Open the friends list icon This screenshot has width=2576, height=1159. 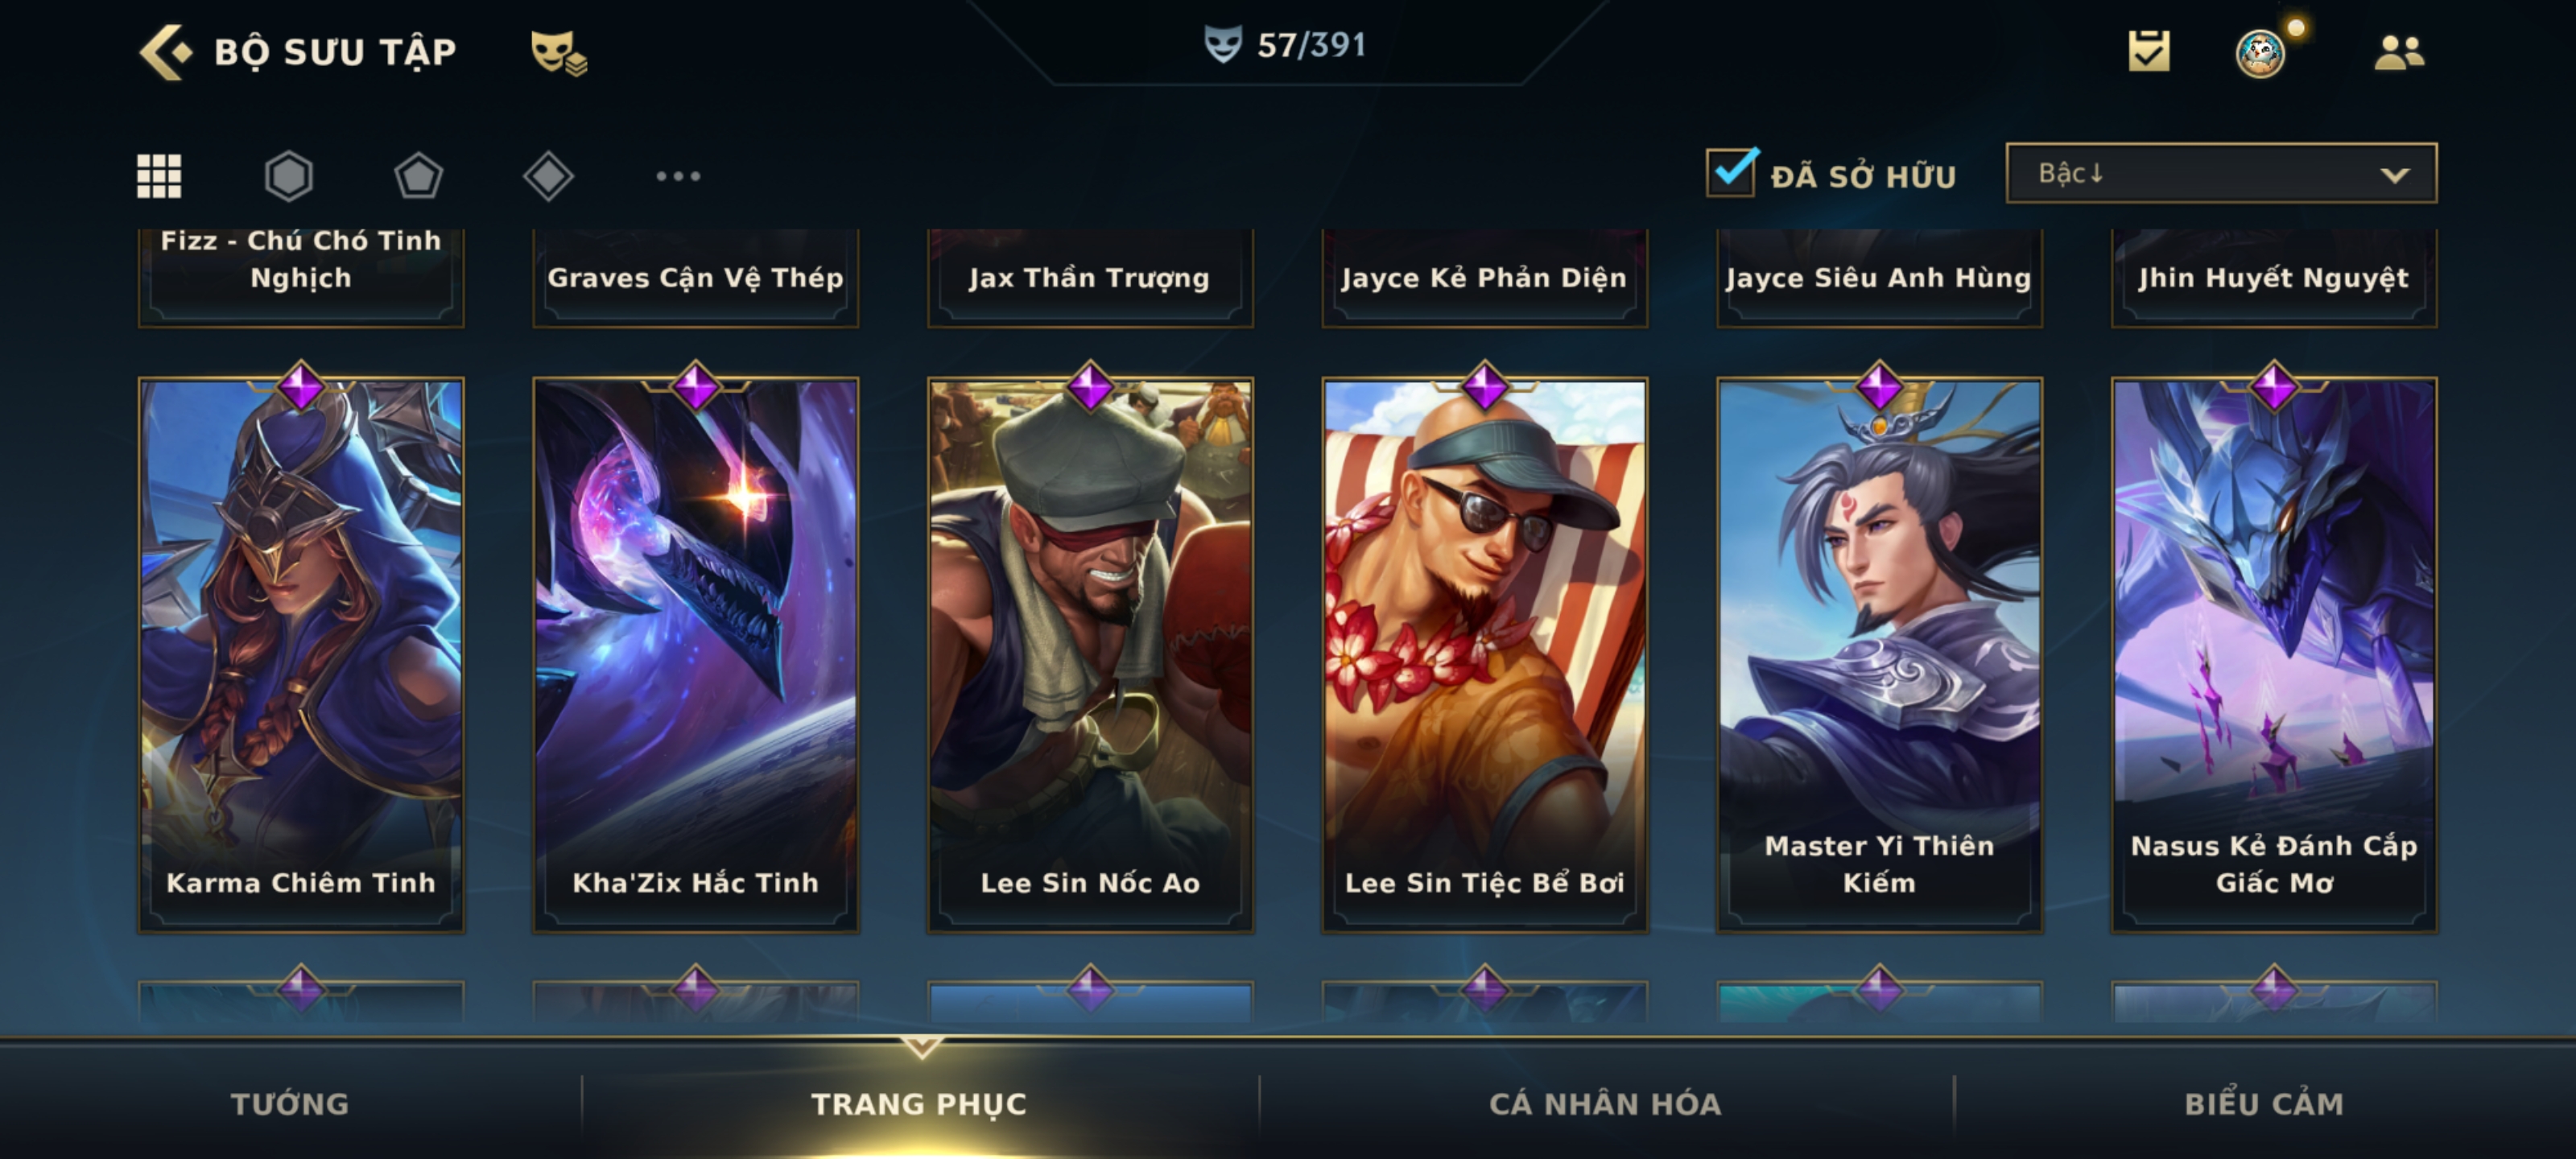(2399, 52)
